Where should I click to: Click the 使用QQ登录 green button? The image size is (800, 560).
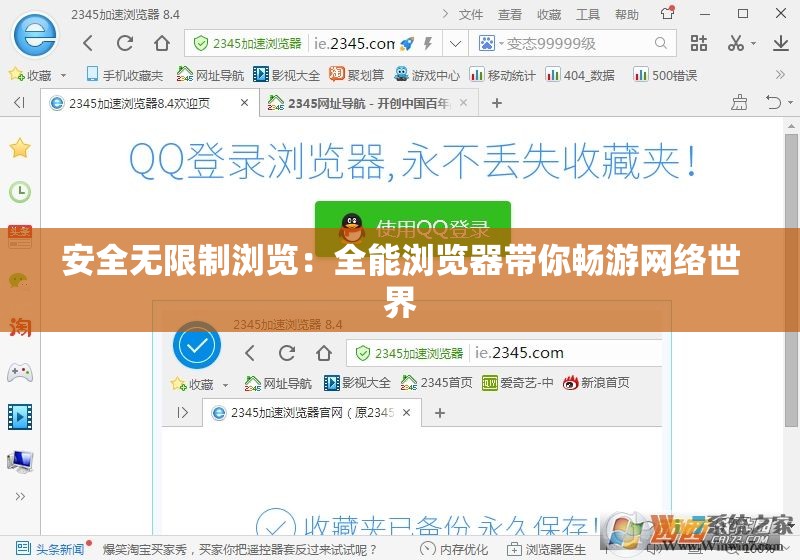[x=413, y=228]
